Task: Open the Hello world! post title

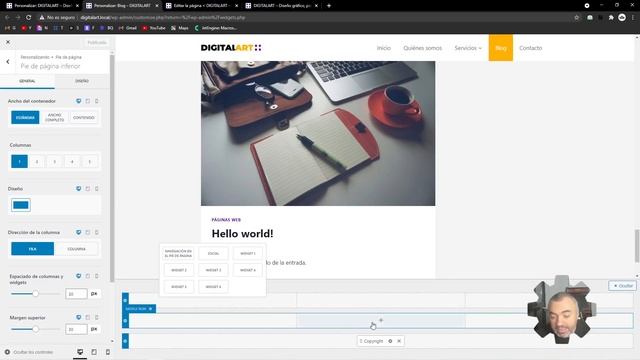Action: [242, 233]
